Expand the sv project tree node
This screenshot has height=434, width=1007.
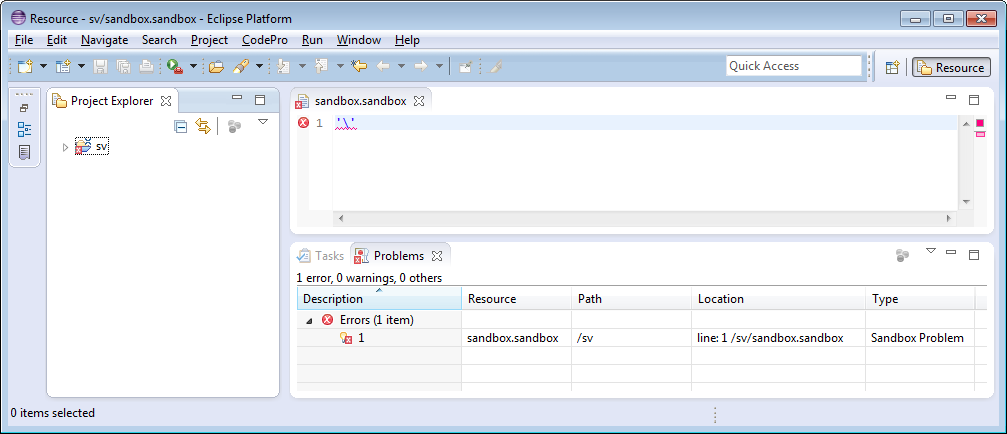65,148
